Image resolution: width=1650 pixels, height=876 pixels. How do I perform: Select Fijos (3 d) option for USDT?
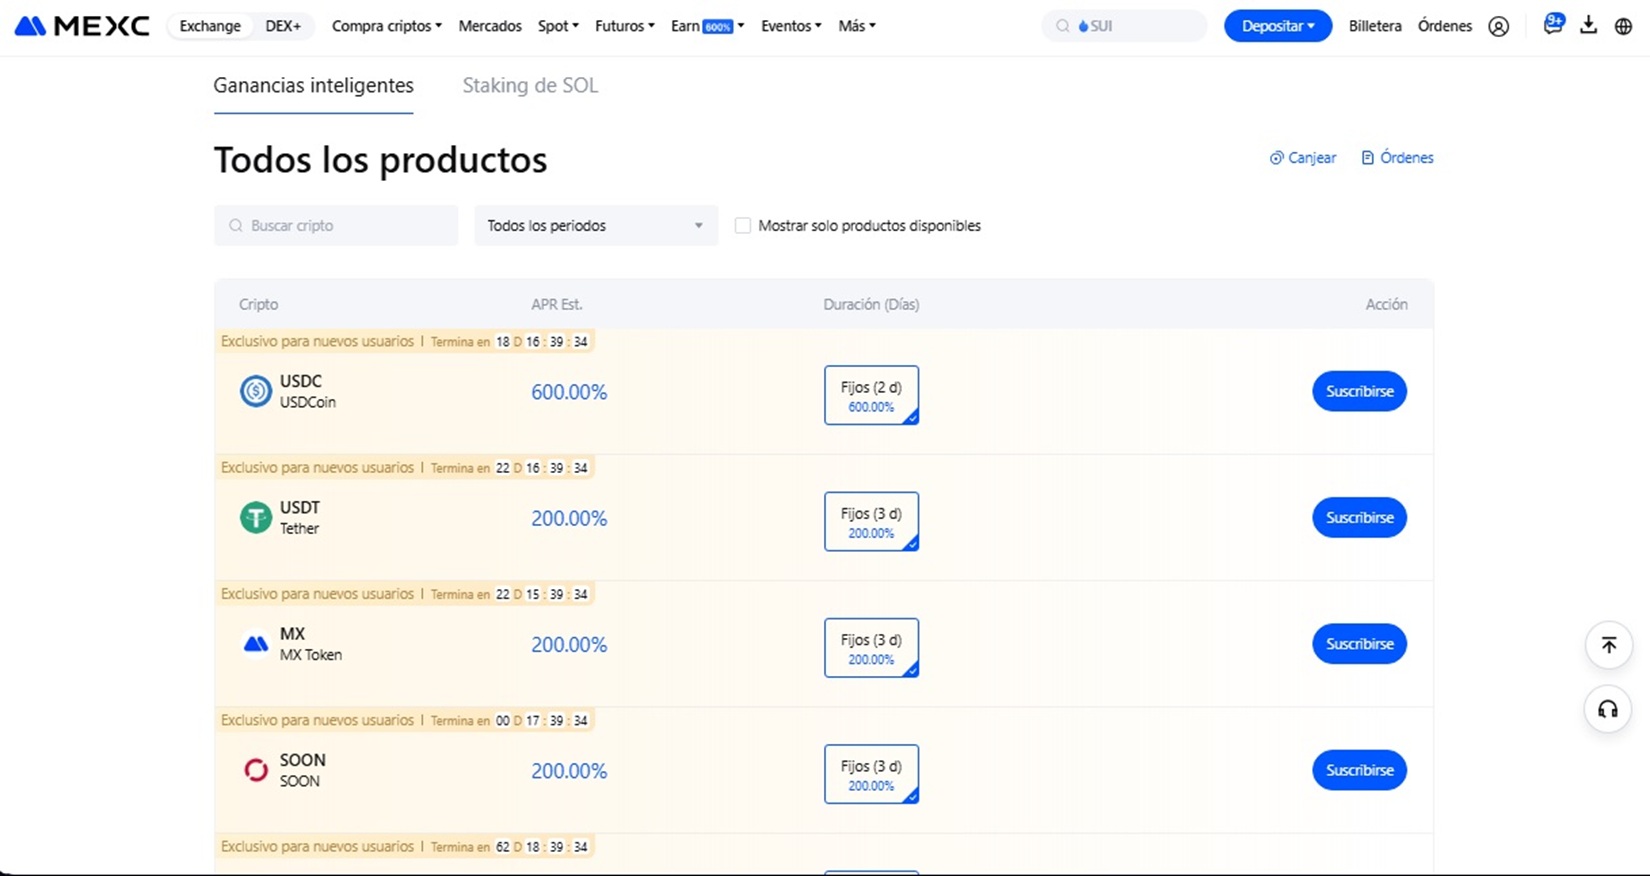[x=871, y=521]
